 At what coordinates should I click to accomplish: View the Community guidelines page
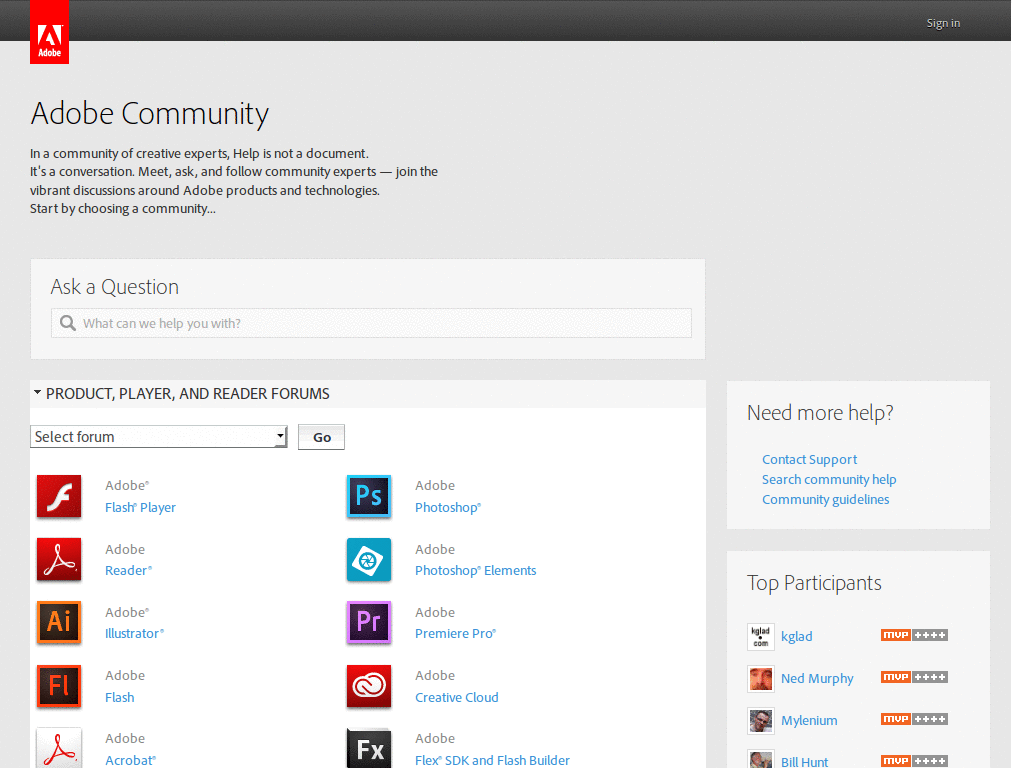tap(825, 499)
